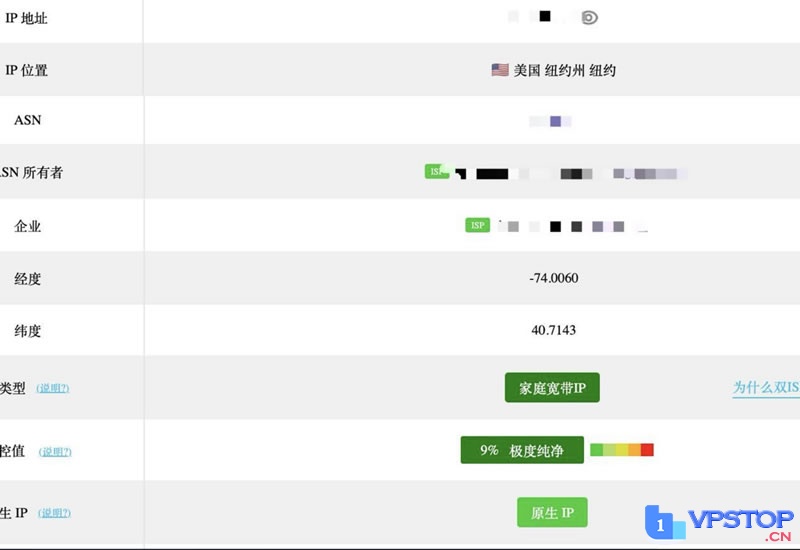Image resolution: width=800 pixels, height=550 pixels.
Task: Open the 说明? link beside 控值
Action: 55,452
